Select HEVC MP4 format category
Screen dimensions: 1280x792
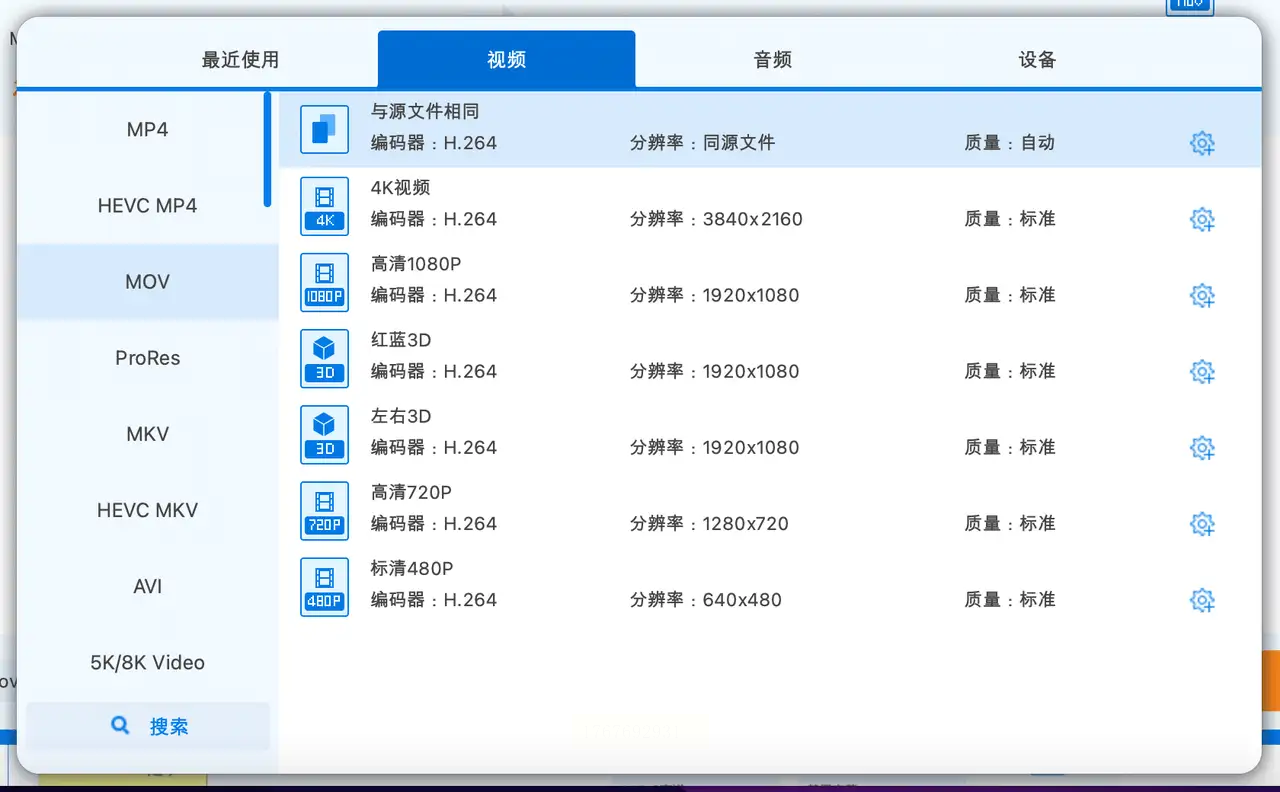147,206
